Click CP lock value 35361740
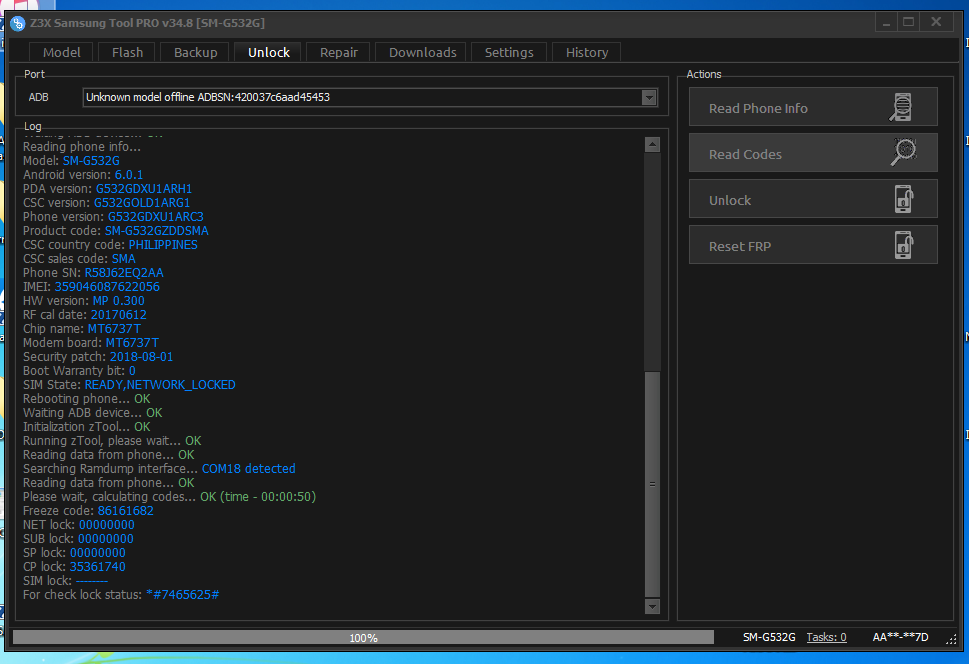Screen dimensions: 969x664 pos(98,567)
